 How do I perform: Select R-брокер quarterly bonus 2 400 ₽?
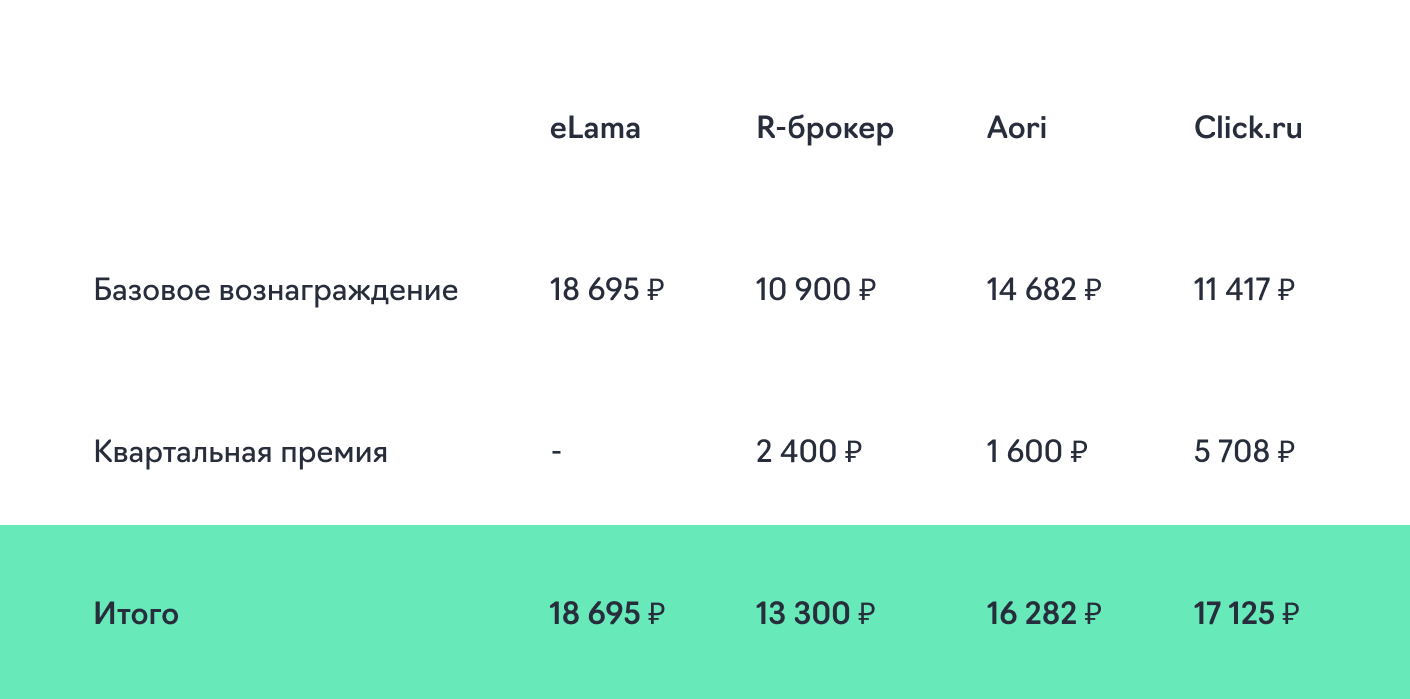click(809, 452)
